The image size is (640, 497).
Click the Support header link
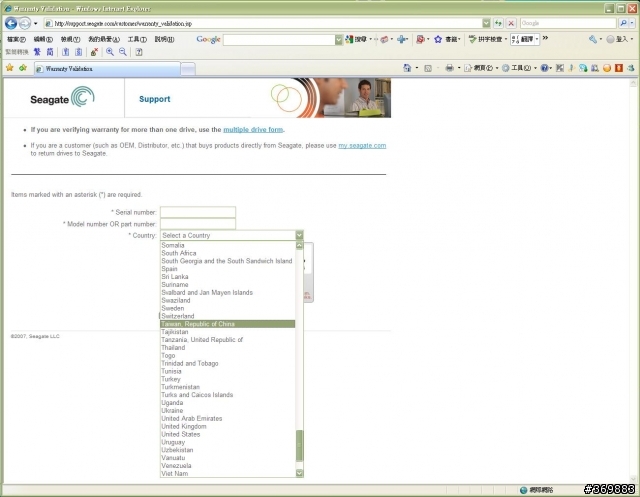click(155, 99)
